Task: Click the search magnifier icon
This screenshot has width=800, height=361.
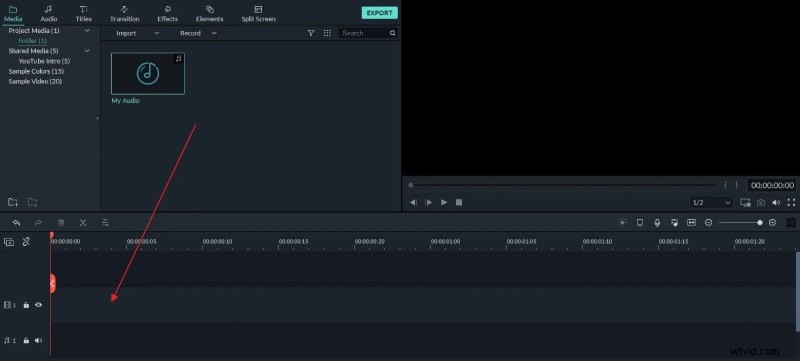Action: [x=392, y=33]
